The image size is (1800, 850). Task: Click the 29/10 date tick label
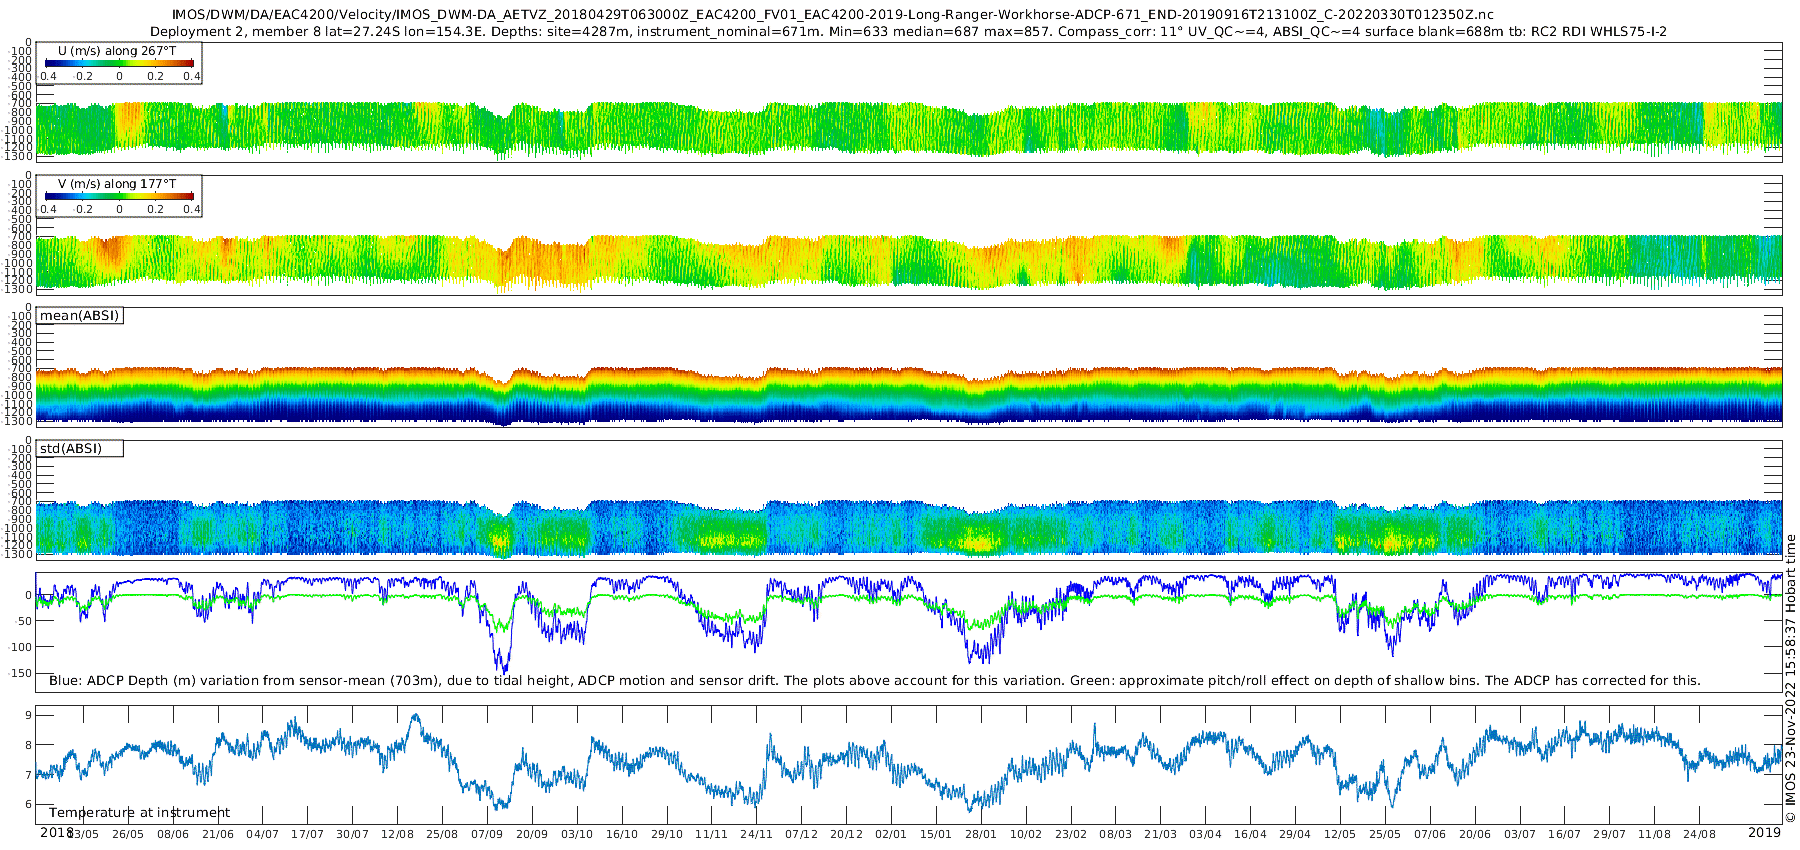[x=667, y=834]
